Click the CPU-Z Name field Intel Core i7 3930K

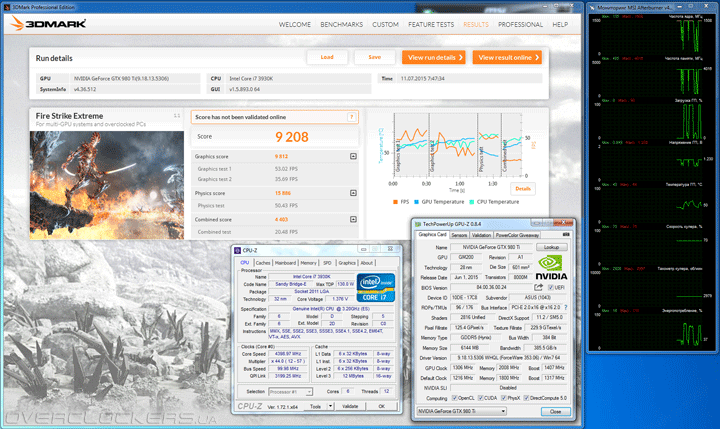(311, 277)
